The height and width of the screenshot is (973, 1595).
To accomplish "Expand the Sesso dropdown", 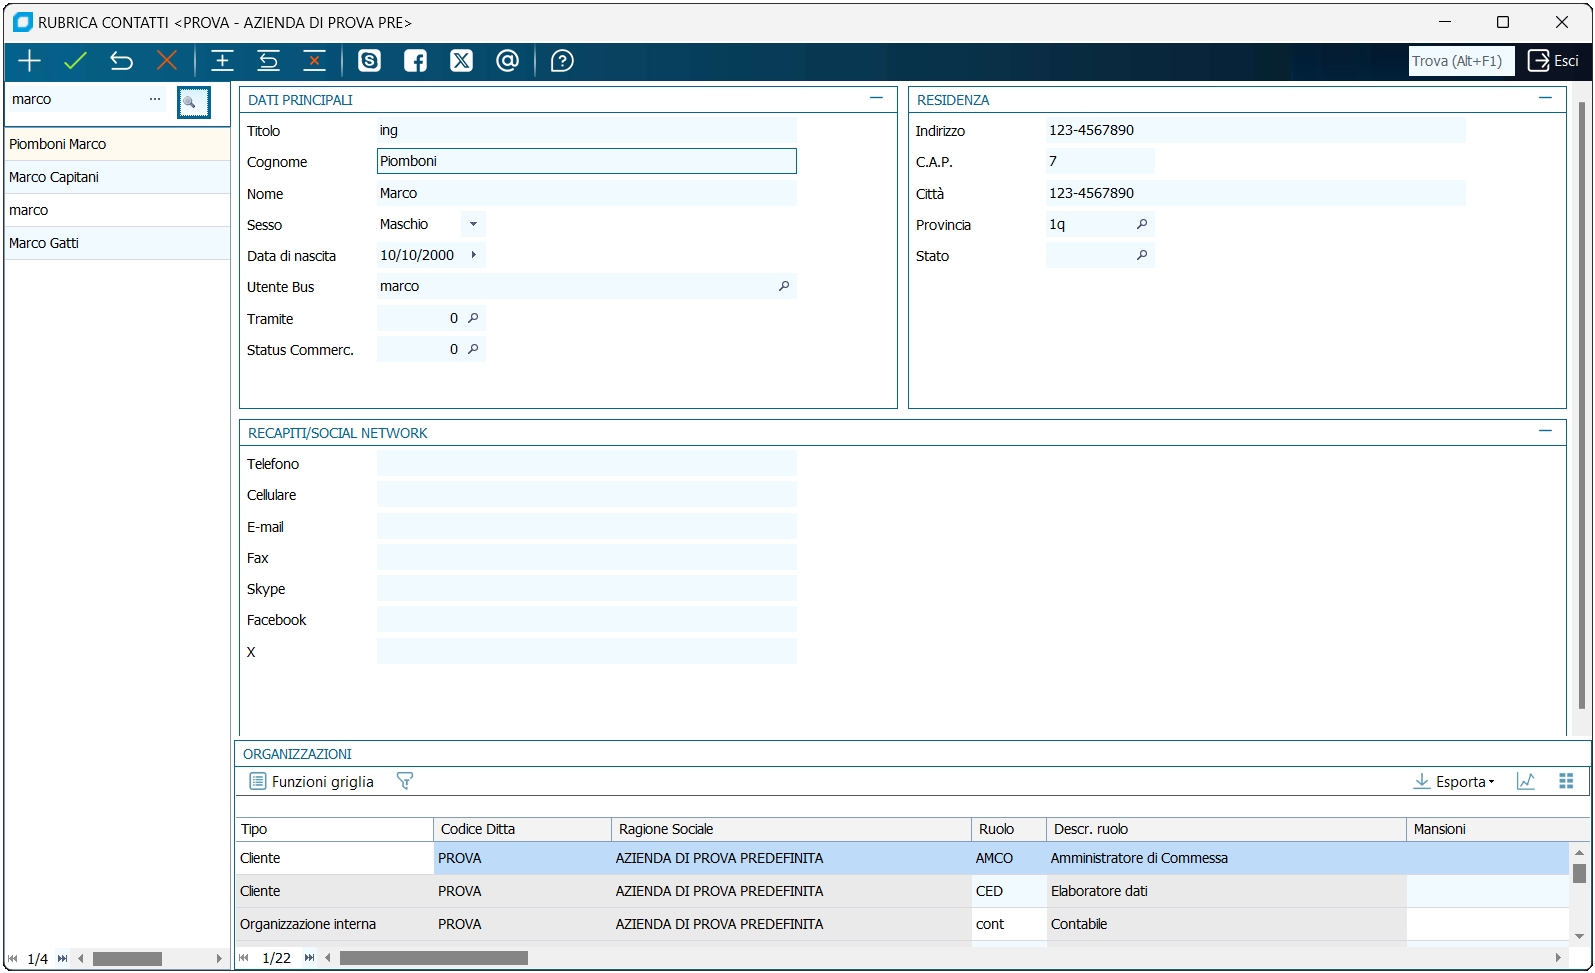I will 473,224.
